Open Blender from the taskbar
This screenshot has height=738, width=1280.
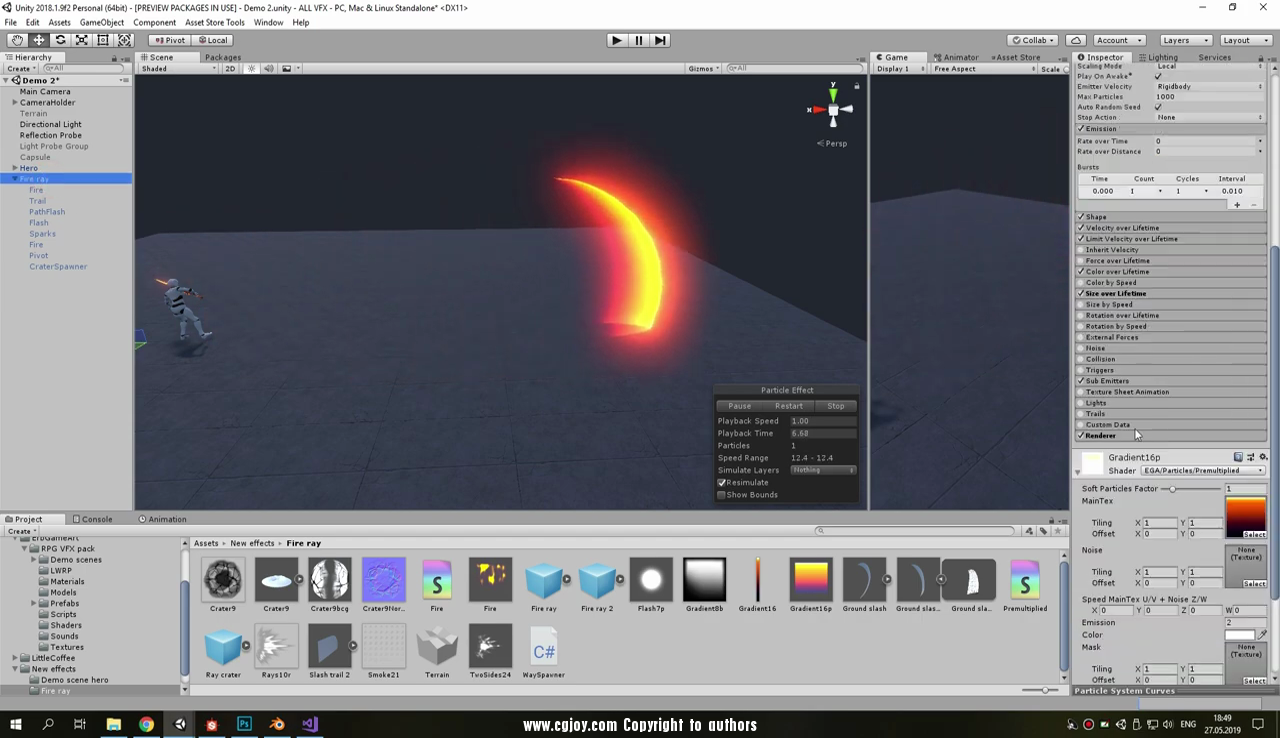pos(277,724)
